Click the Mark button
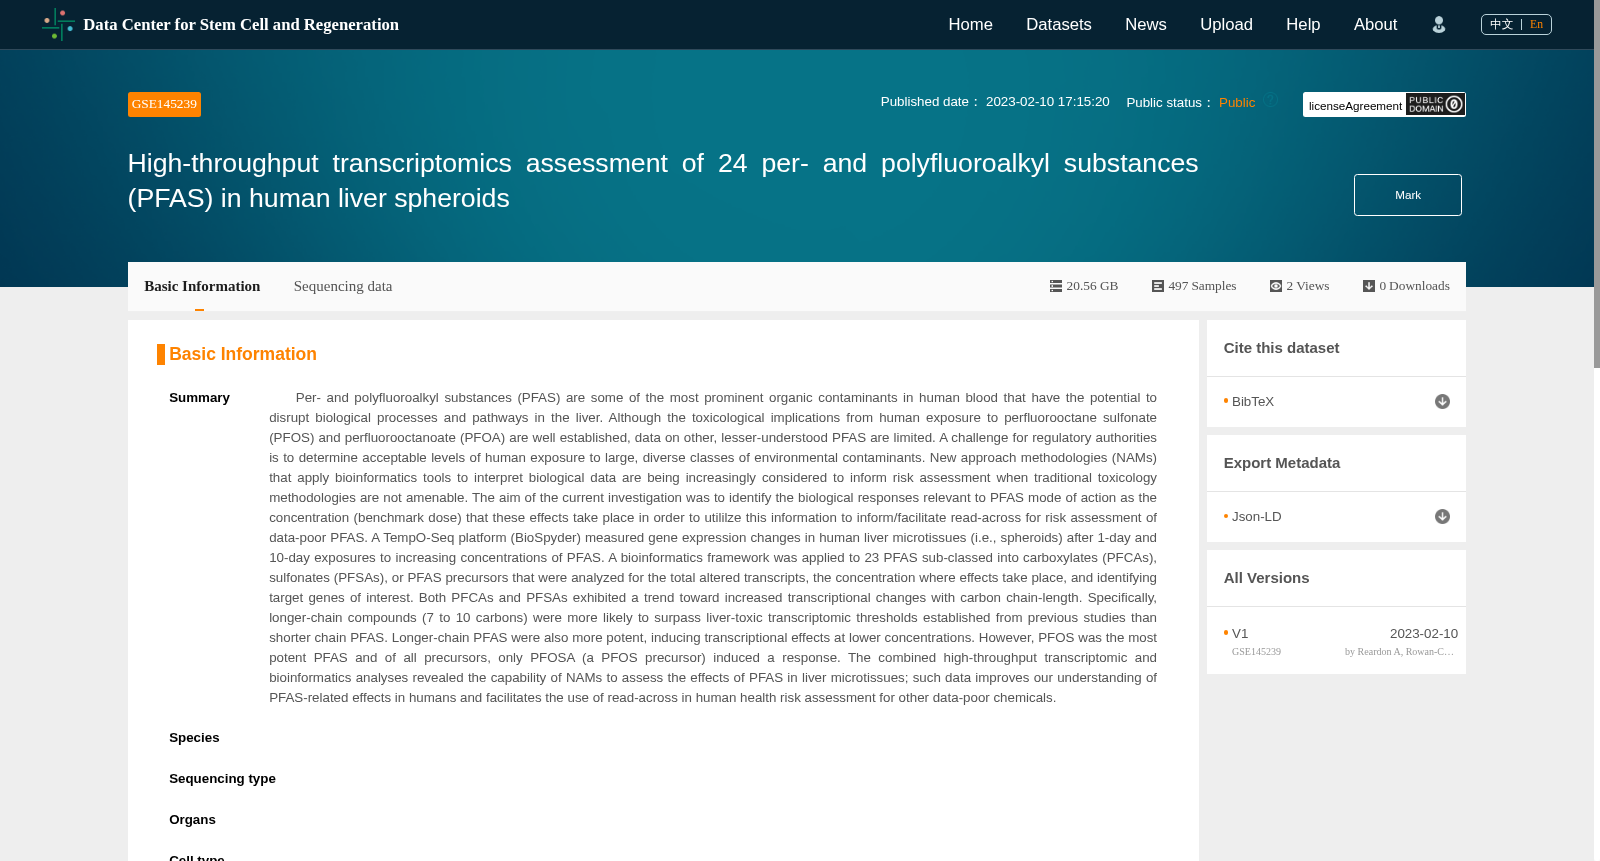This screenshot has height=861, width=1600. pos(1407,195)
